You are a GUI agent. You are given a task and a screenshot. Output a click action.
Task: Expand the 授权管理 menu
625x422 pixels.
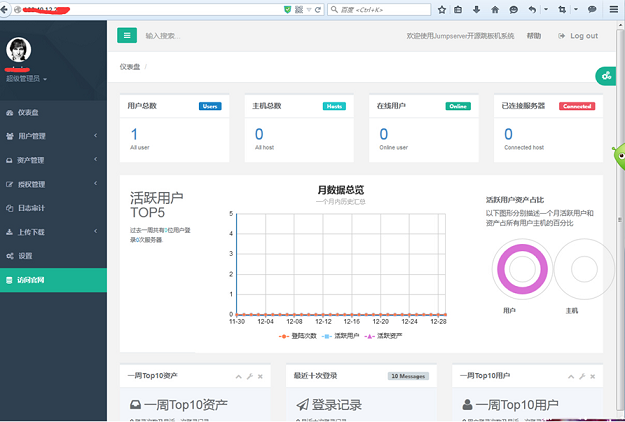pyautogui.click(x=53, y=184)
